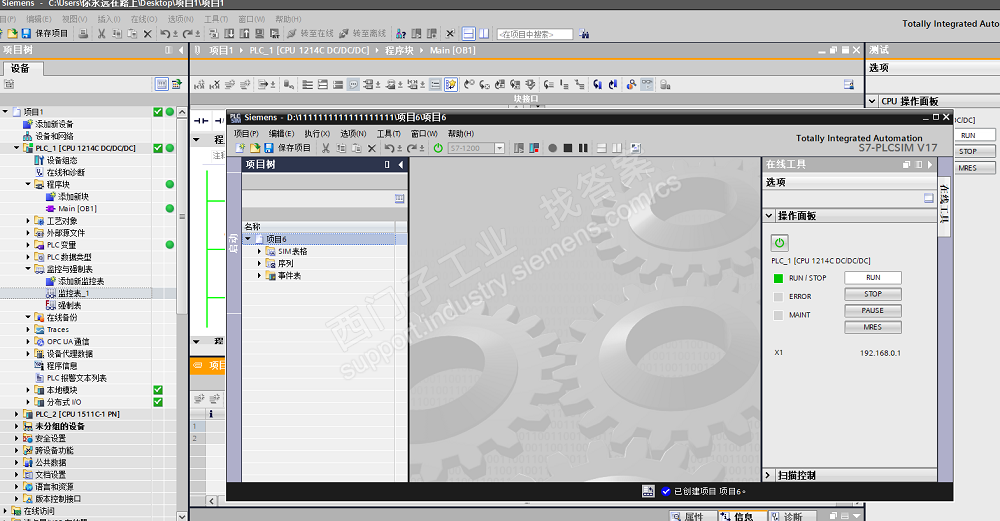This screenshot has width=1000, height=521.
Task: Click the download to device icon in TIA toolbar
Action: tap(229, 33)
